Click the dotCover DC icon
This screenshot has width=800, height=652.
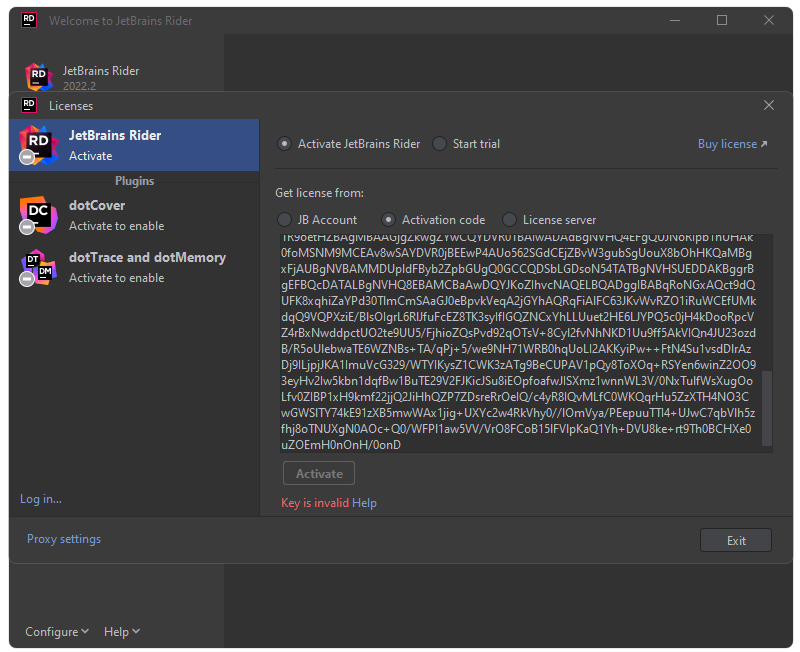coord(38,215)
